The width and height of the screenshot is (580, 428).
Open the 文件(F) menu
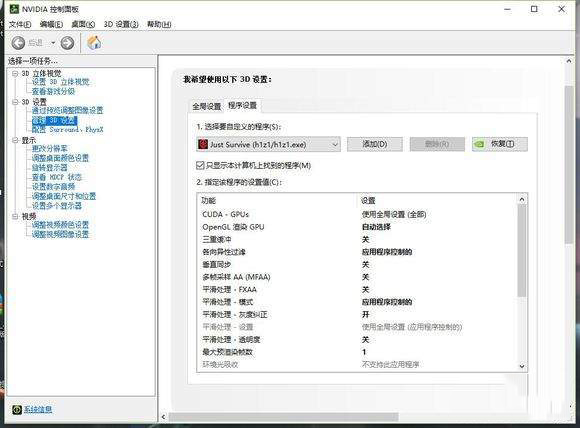(20, 24)
